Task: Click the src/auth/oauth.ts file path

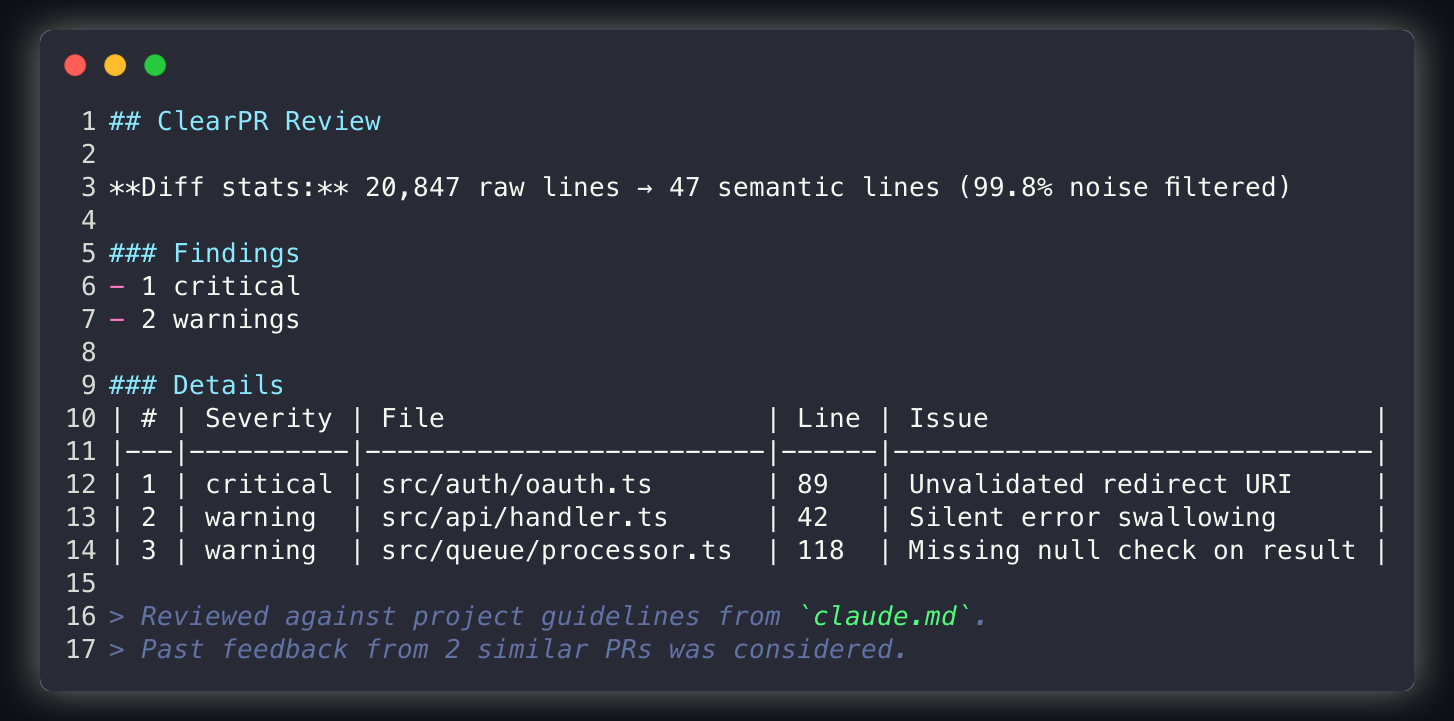Action: [516, 485]
